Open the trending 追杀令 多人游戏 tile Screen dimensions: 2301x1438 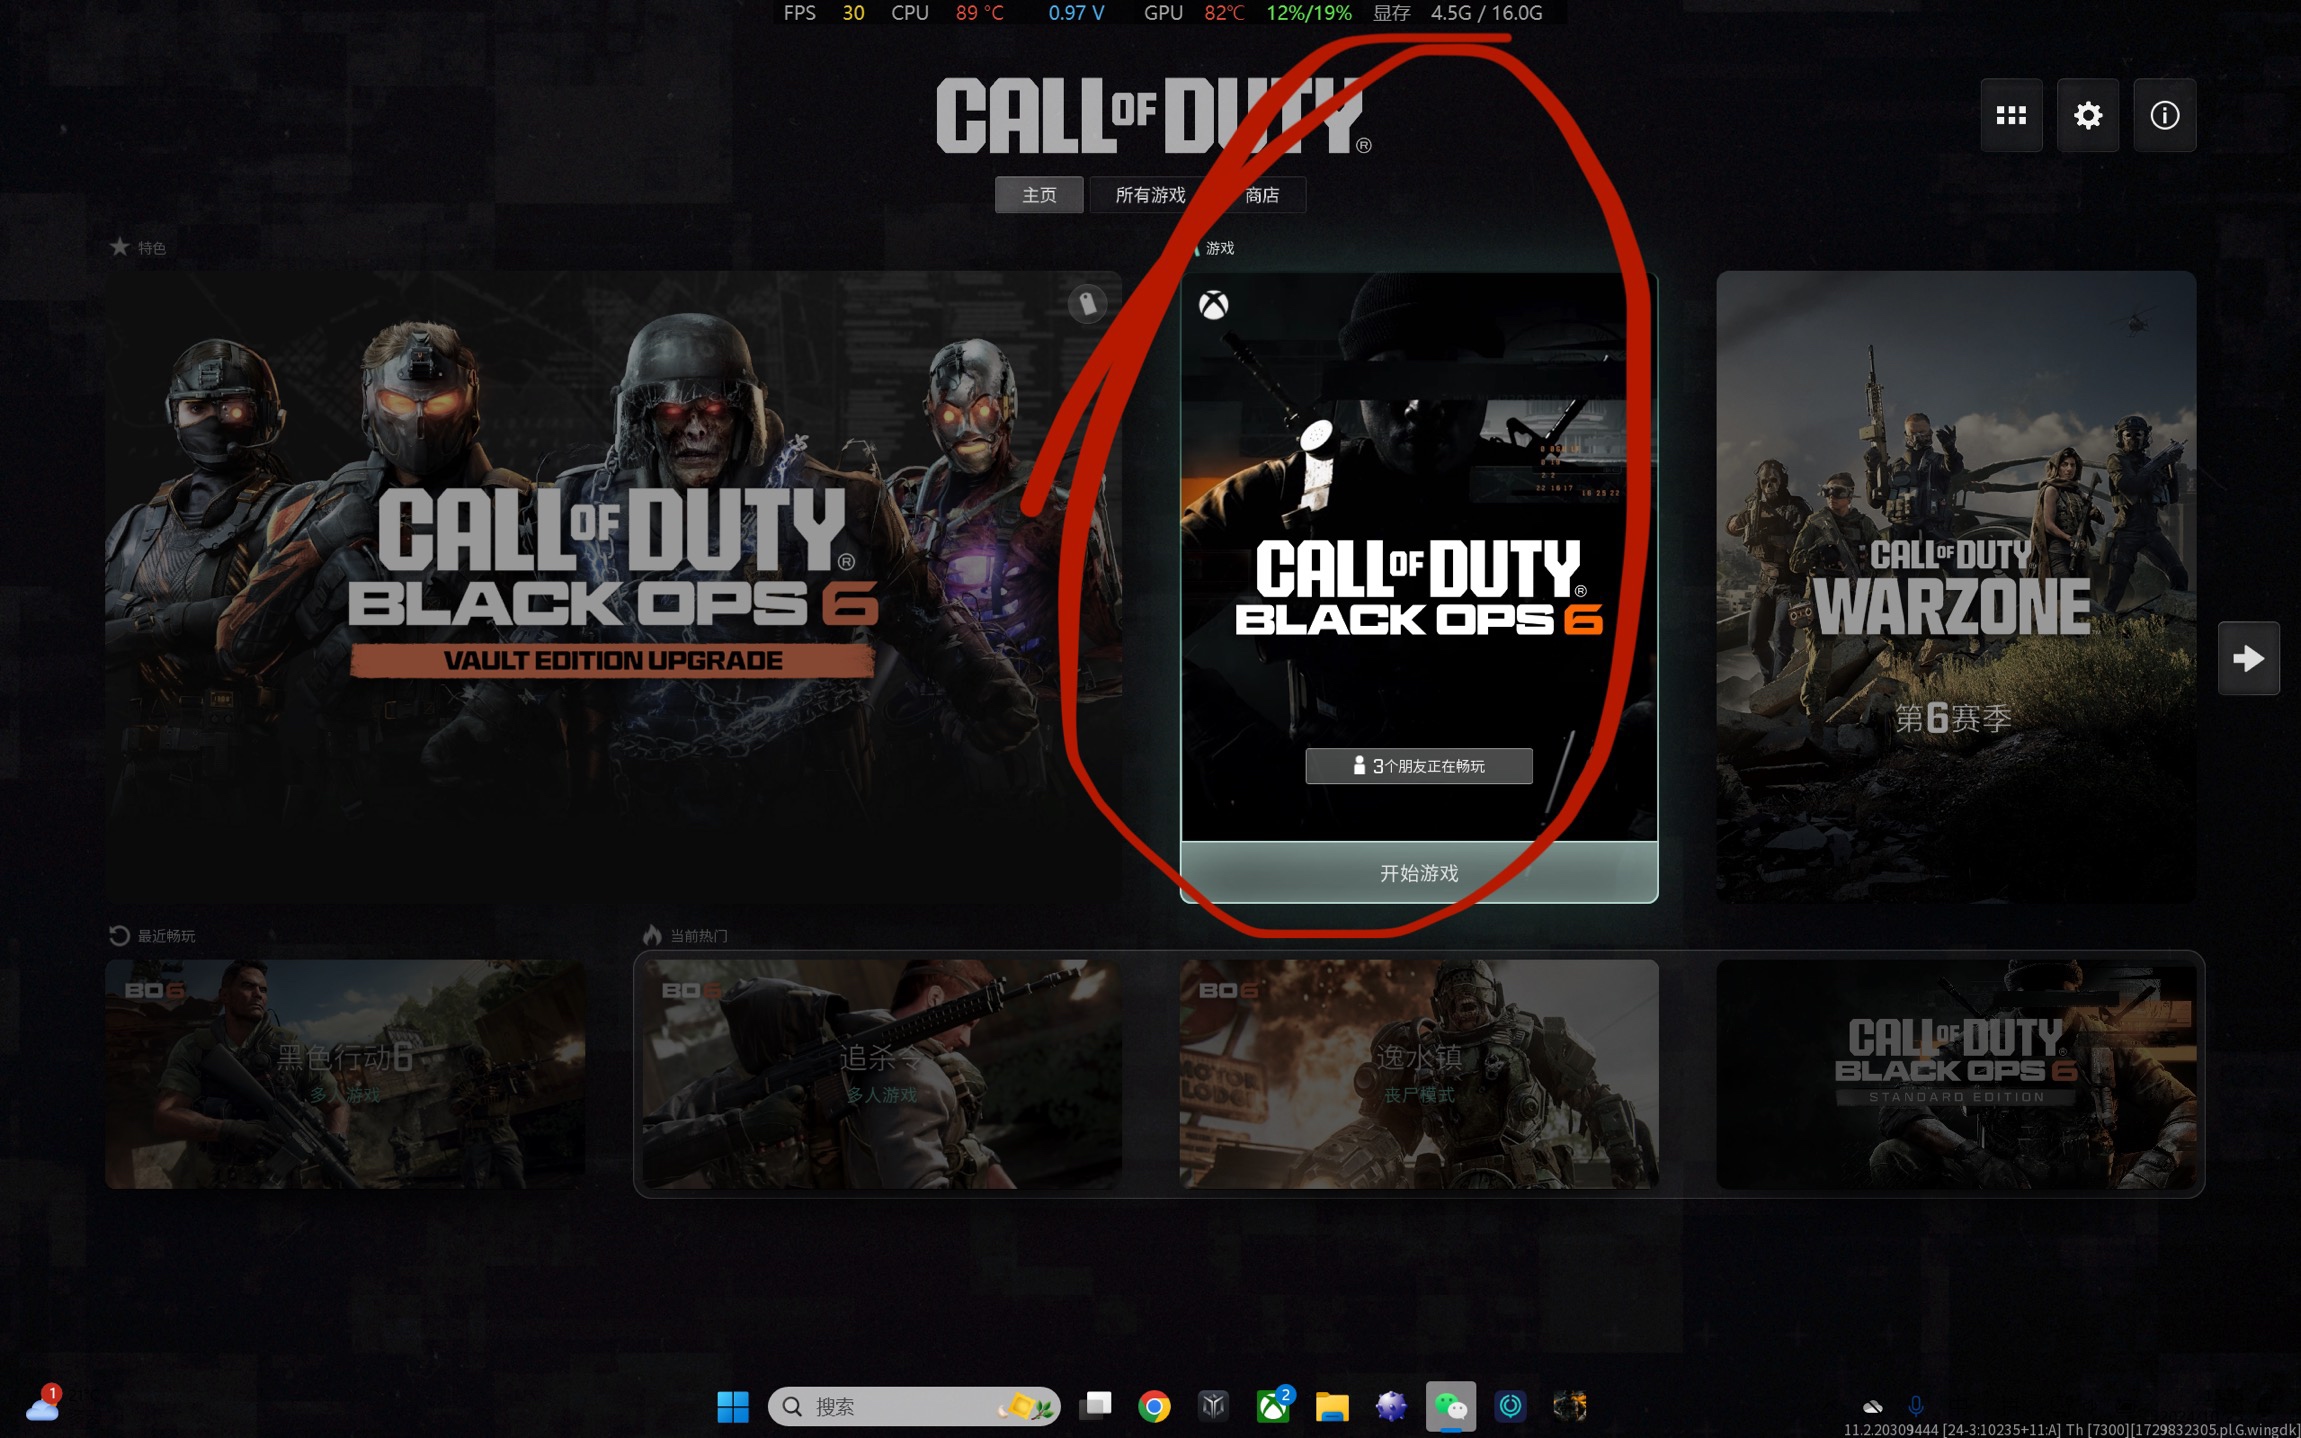point(881,1073)
